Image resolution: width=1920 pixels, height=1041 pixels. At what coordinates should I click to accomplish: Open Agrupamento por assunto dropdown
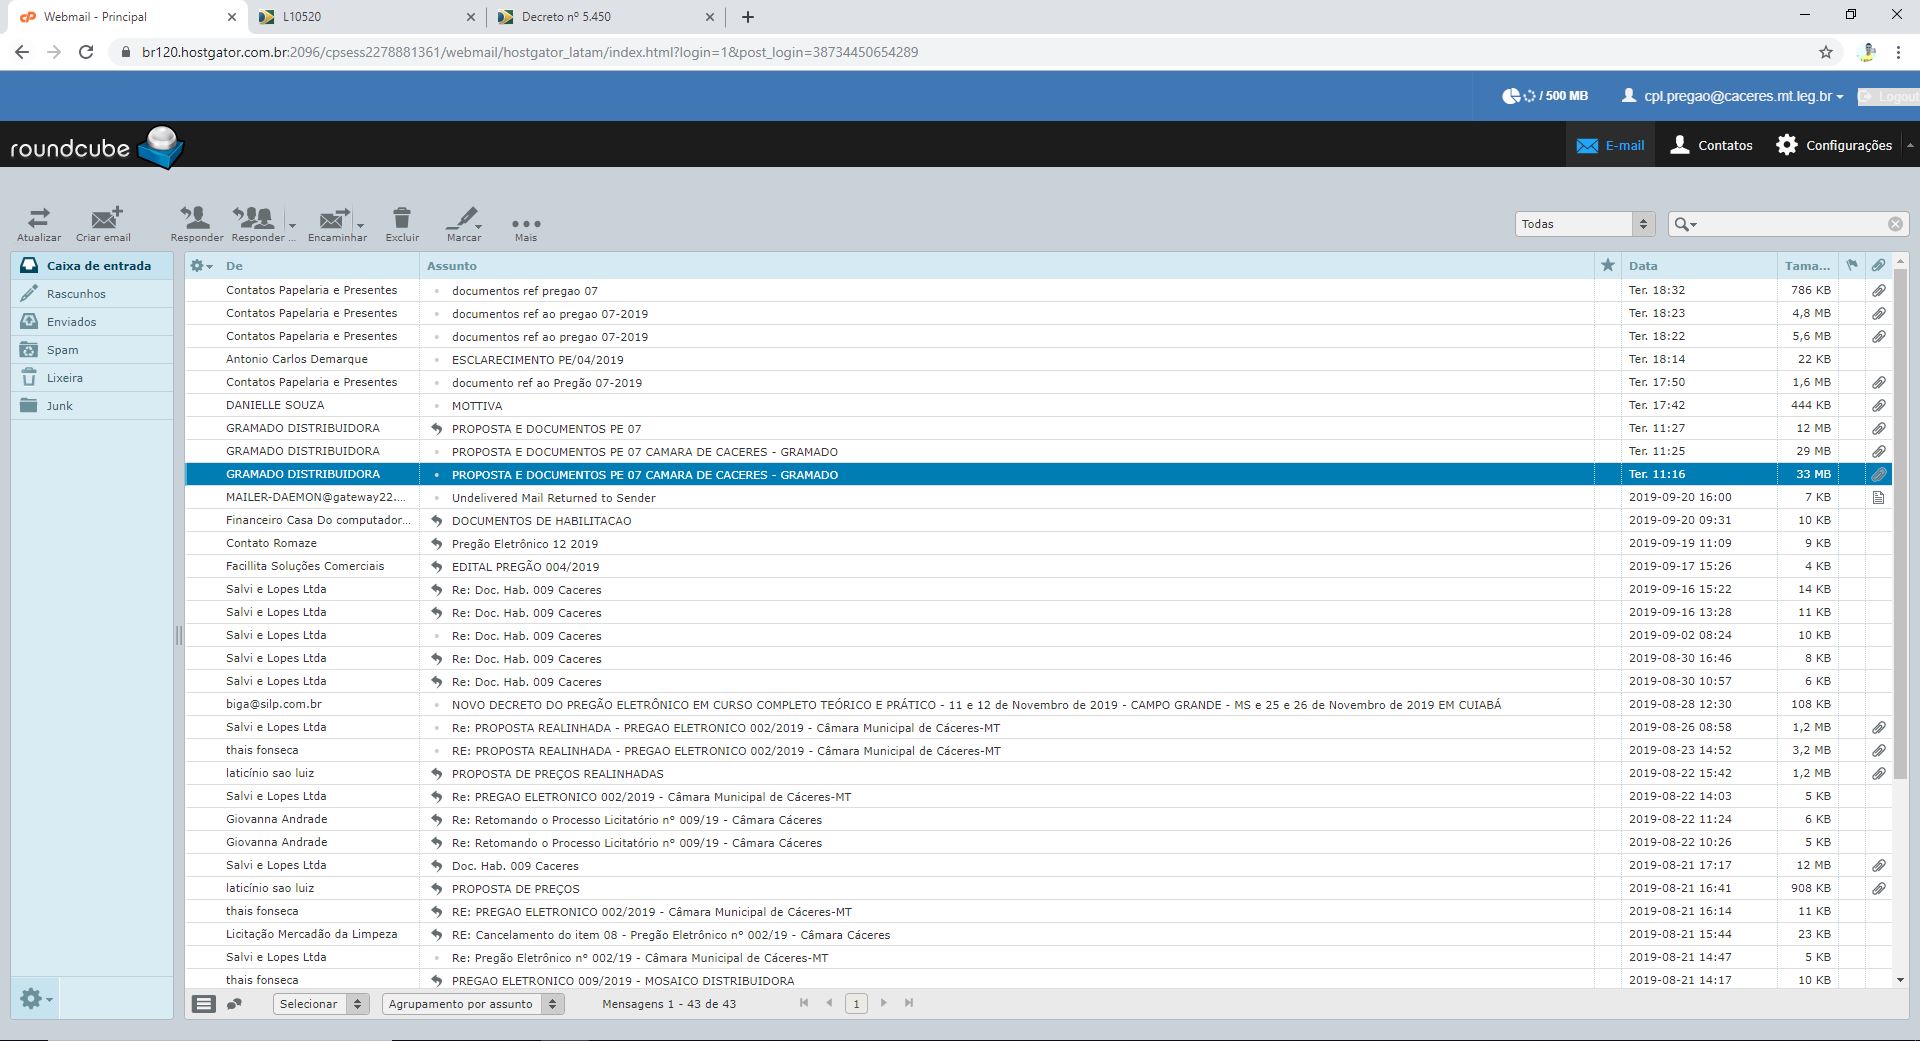pyautogui.click(x=473, y=1004)
